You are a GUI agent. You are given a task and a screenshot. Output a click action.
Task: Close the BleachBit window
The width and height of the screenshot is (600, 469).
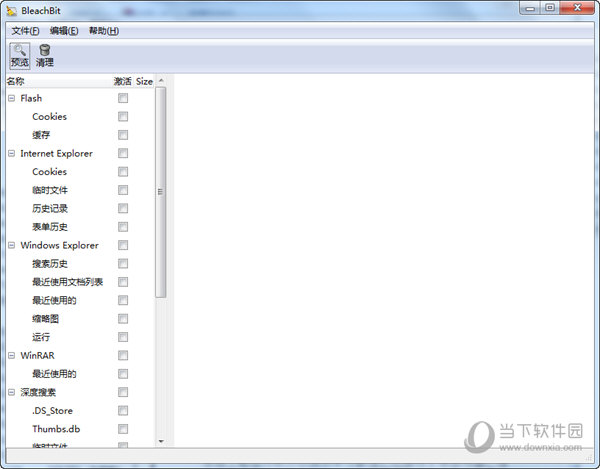point(577,8)
